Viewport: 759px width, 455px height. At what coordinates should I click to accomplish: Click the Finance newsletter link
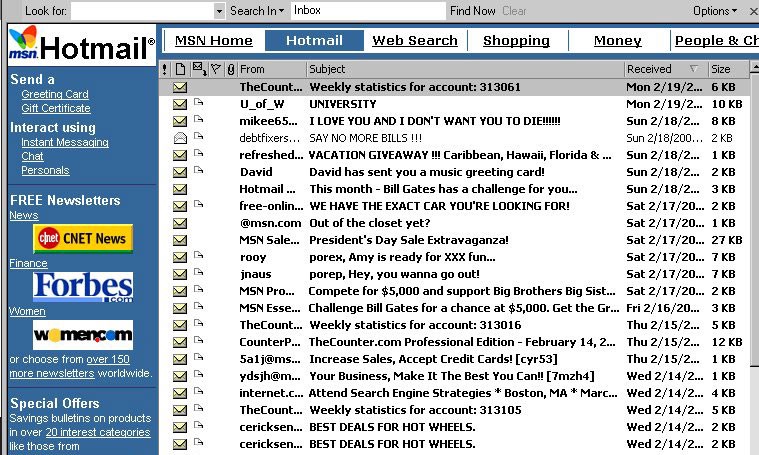click(28, 263)
